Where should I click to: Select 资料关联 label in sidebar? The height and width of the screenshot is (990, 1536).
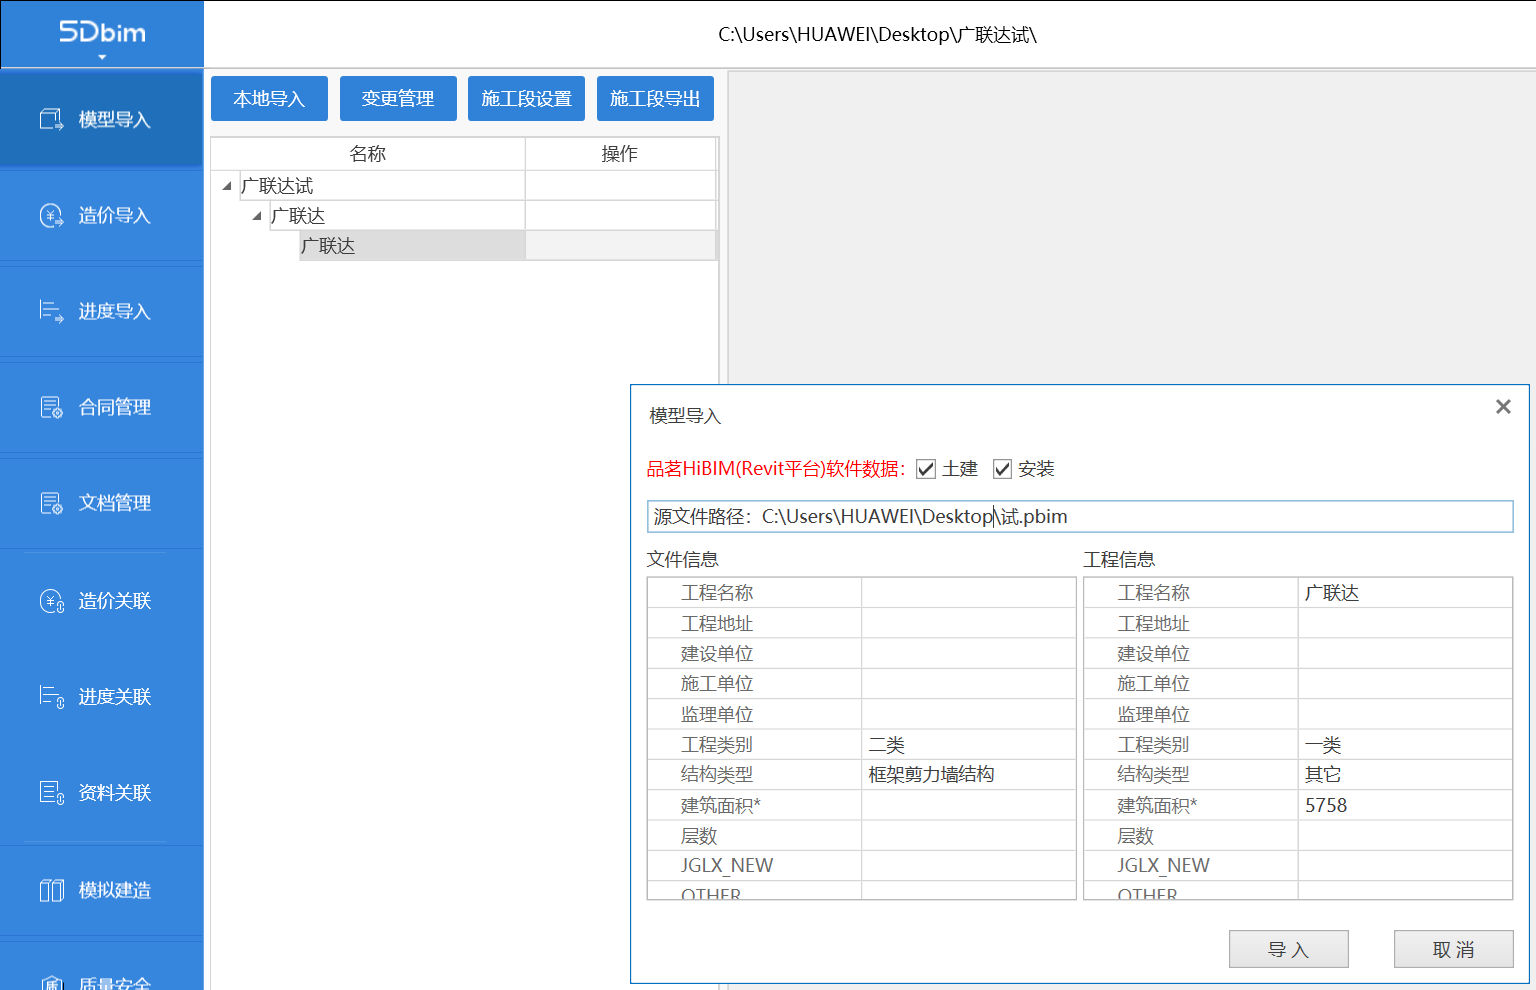pos(115,793)
